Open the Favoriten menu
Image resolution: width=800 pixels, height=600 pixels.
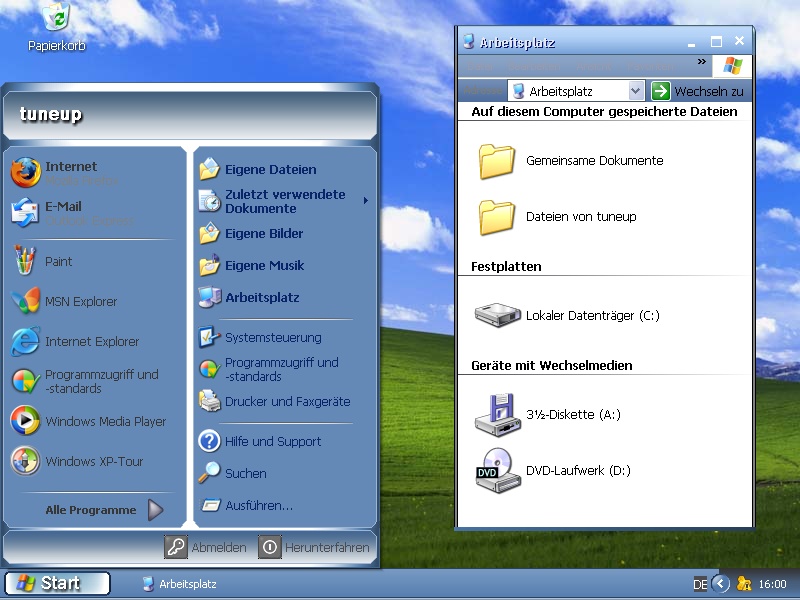coord(651,67)
